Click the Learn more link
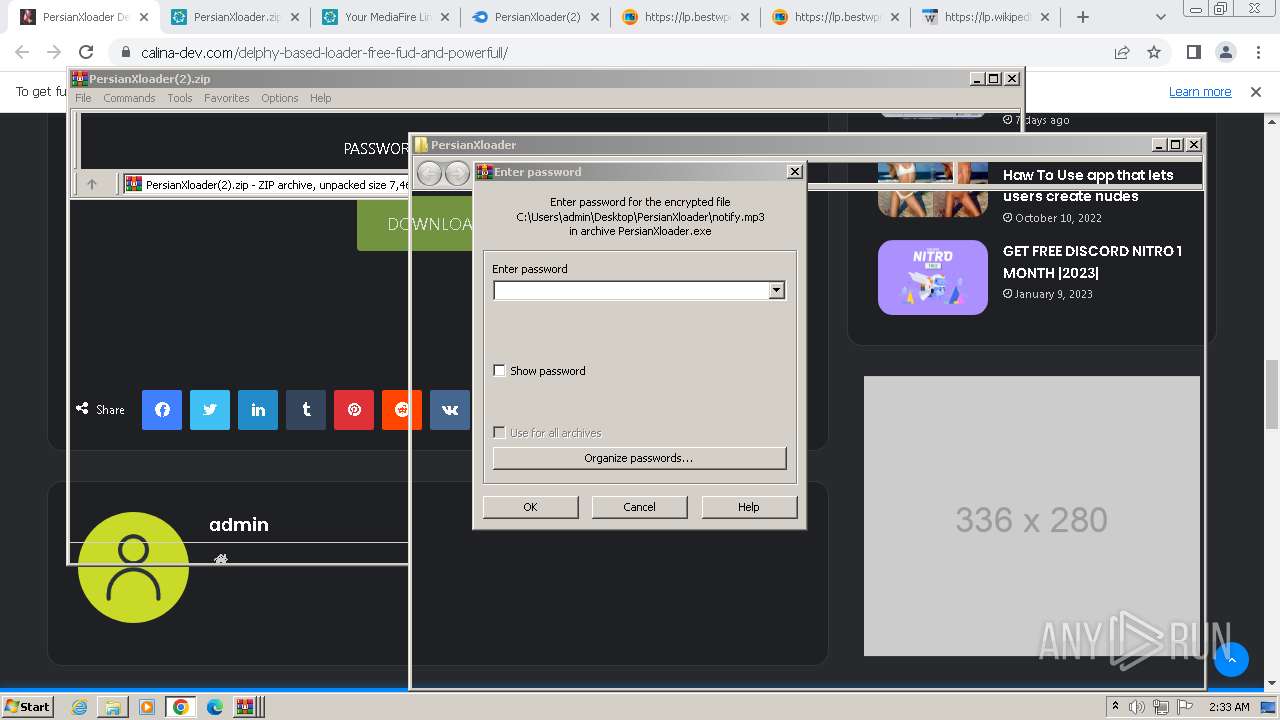The width and height of the screenshot is (1280, 720). click(1200, 92)
